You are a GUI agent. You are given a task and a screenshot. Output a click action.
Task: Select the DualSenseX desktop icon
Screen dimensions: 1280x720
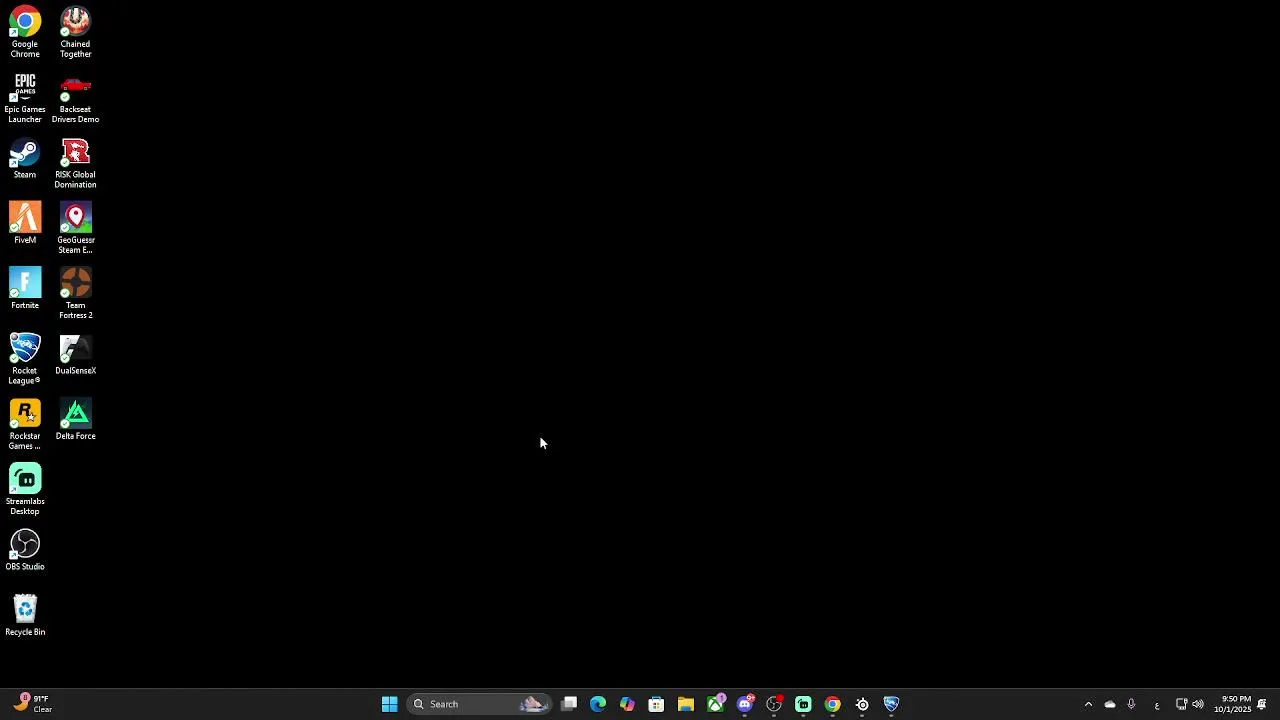[x=75, y=354]
